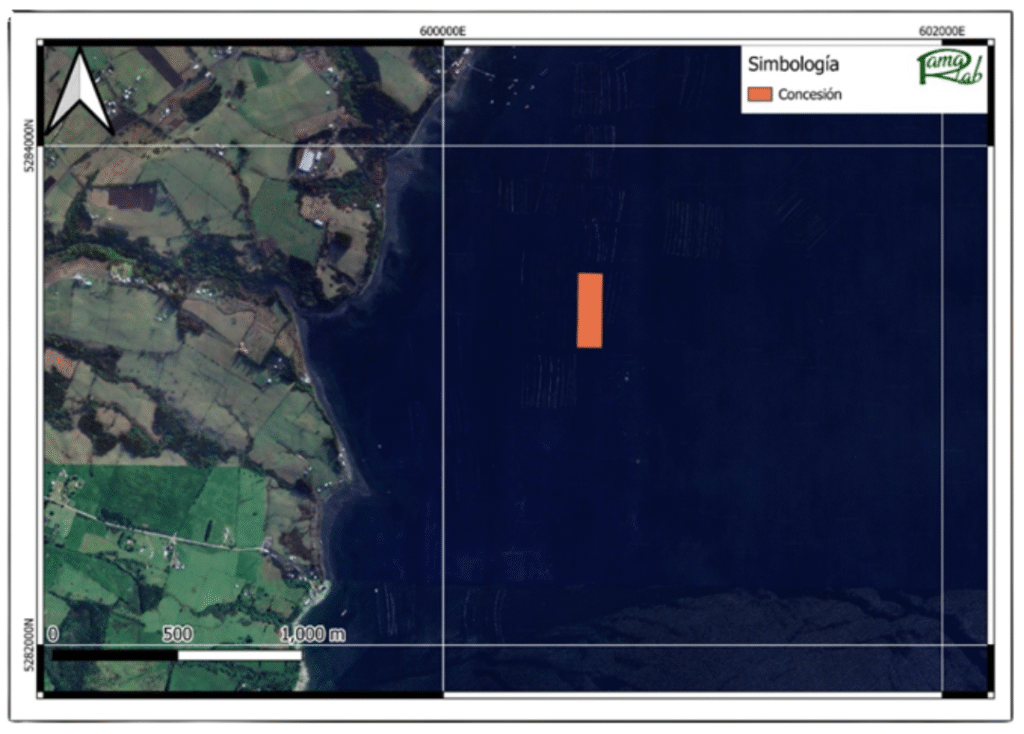The image size is (1024, 734).
Task: Click the 602000E and 5282000N grid intersection
Action: 942,644
